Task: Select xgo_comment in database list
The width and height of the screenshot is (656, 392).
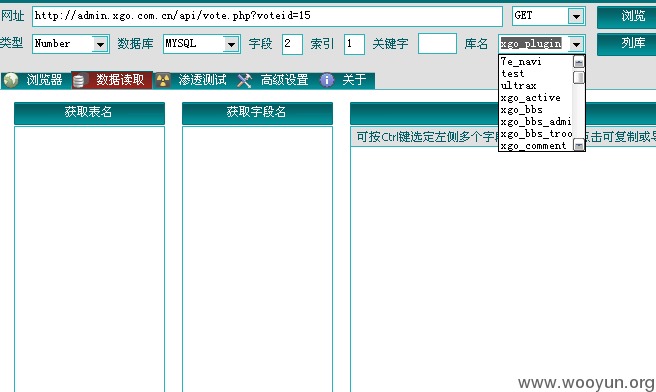Action: click(x=536, y=146)
